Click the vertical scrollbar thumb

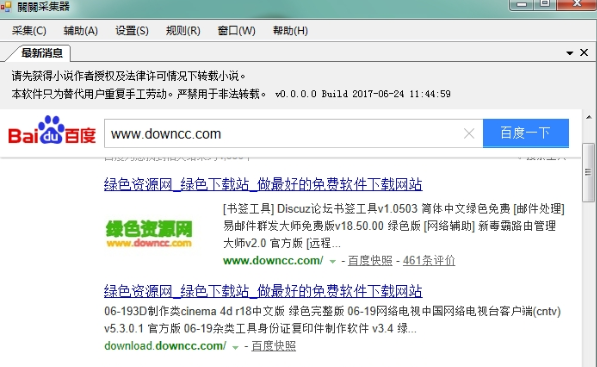coord(589,172)
